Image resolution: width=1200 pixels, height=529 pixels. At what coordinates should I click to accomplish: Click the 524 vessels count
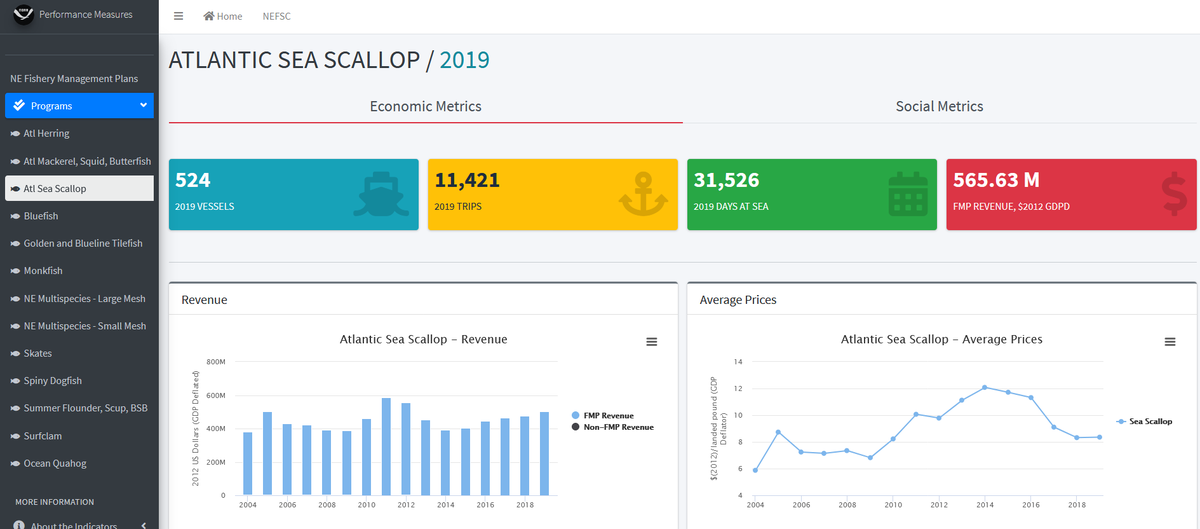[x=193, y=180]
